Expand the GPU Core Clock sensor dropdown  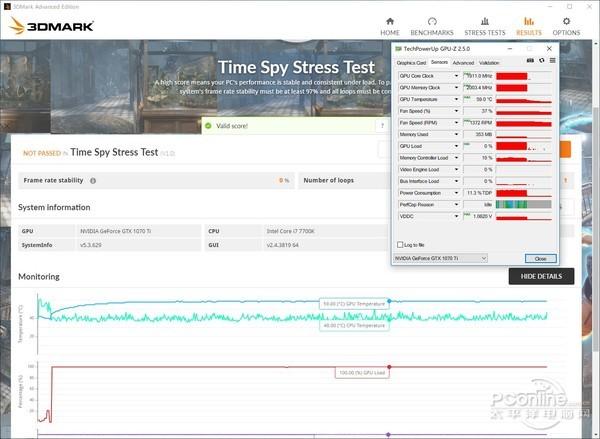[456, 76]
